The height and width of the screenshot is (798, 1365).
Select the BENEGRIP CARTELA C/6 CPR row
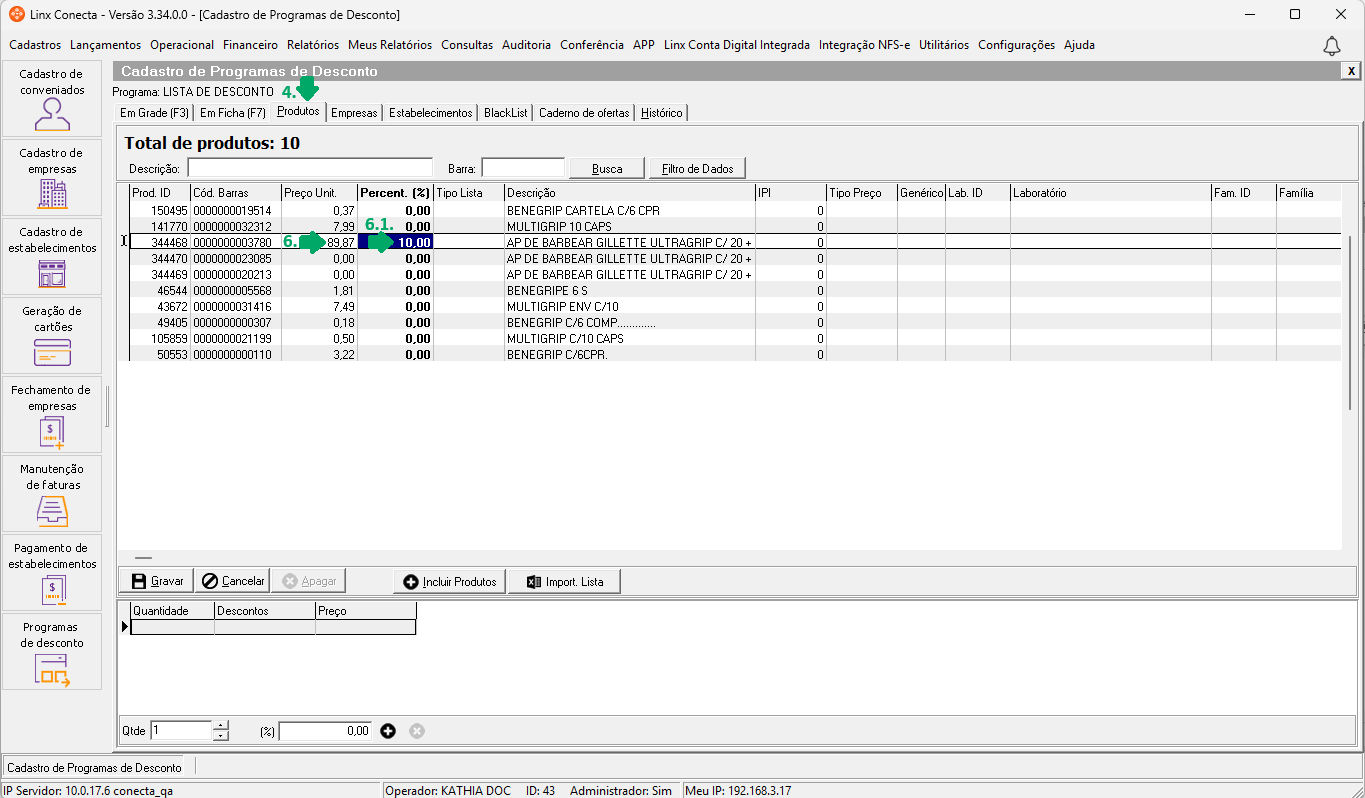735,211
